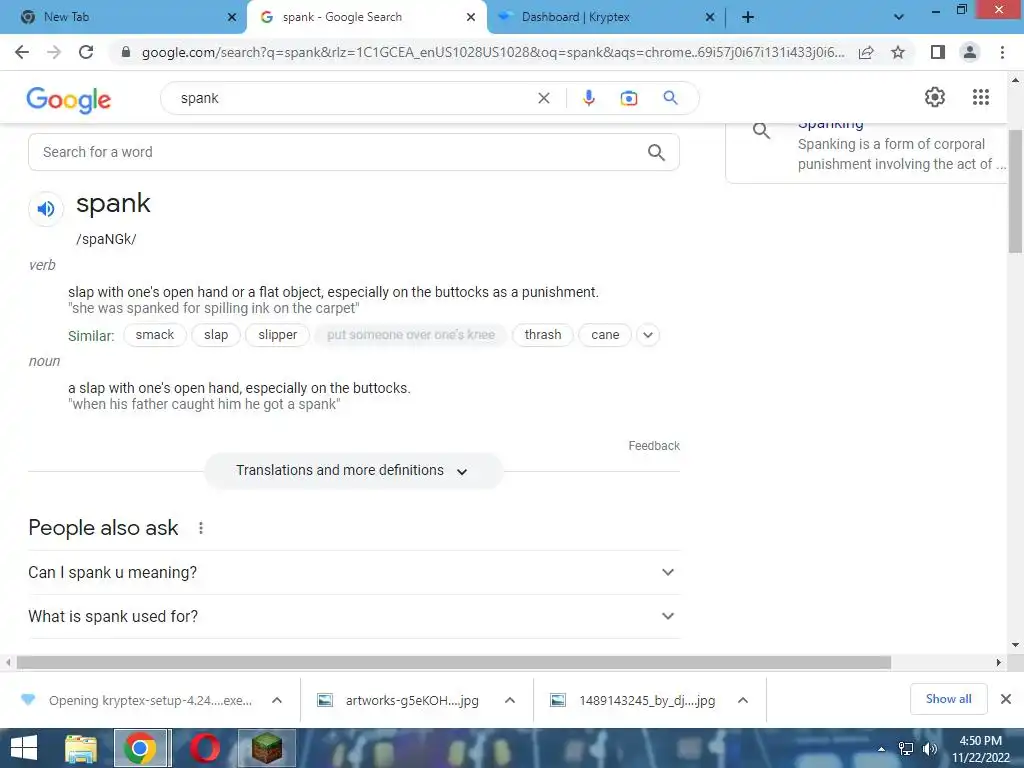Click the taskbar network icon
Screen dimensions: 1024x768
(x=906, y=749)
